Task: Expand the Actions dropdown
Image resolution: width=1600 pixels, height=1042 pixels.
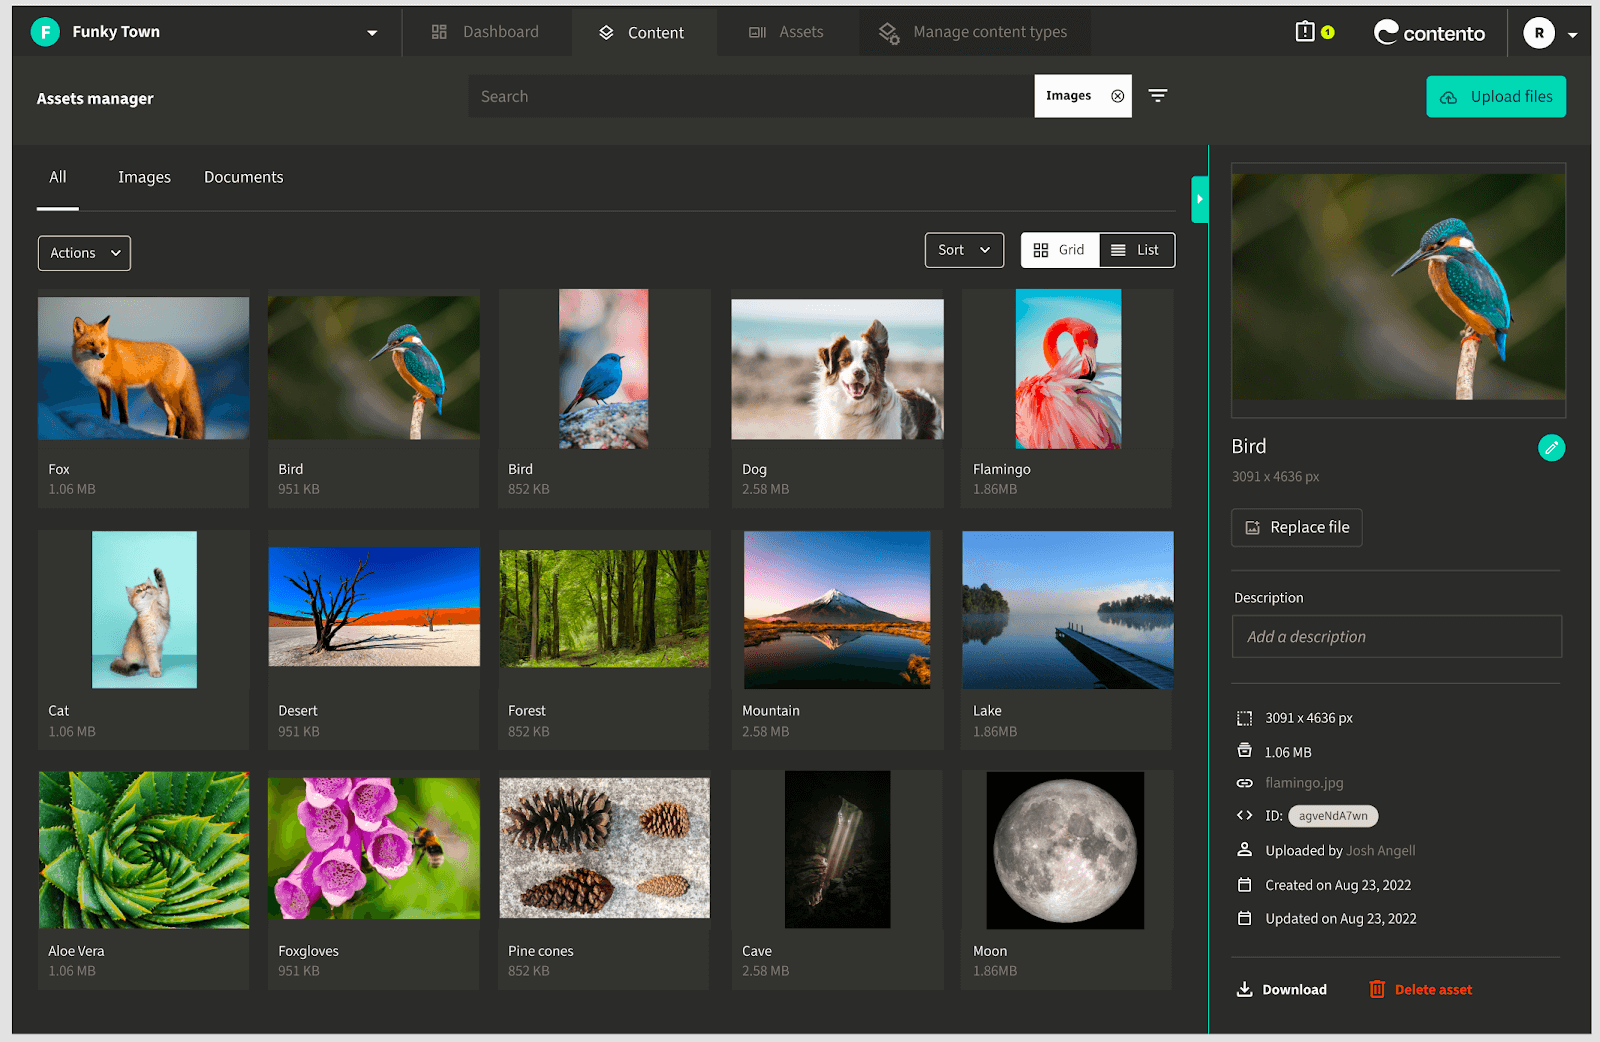Action: [x=84, y=253]
